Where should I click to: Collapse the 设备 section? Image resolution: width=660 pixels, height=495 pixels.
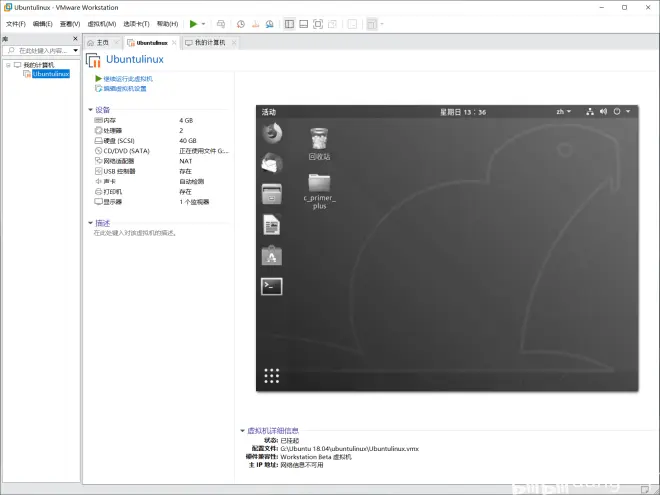point(90,110)
